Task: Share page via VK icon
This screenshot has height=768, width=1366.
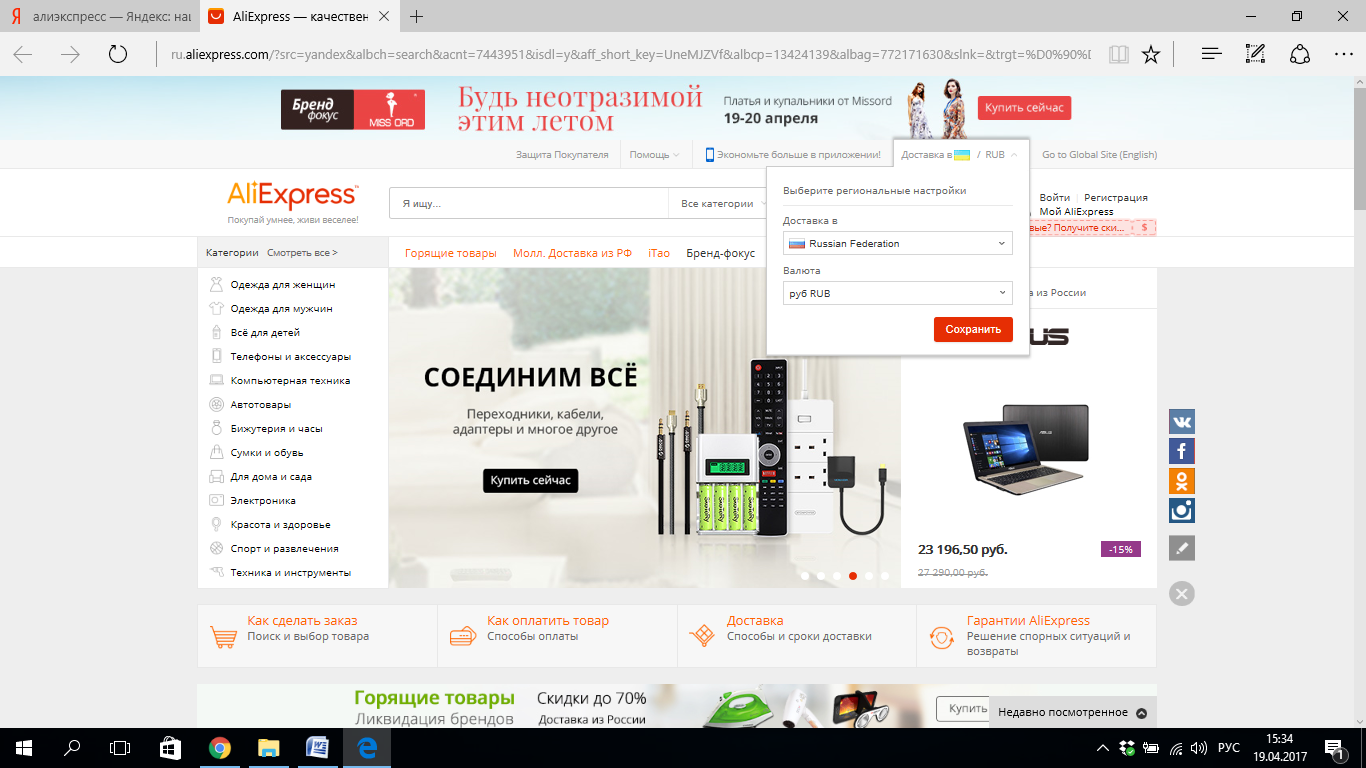Action: pos(1182,421)
